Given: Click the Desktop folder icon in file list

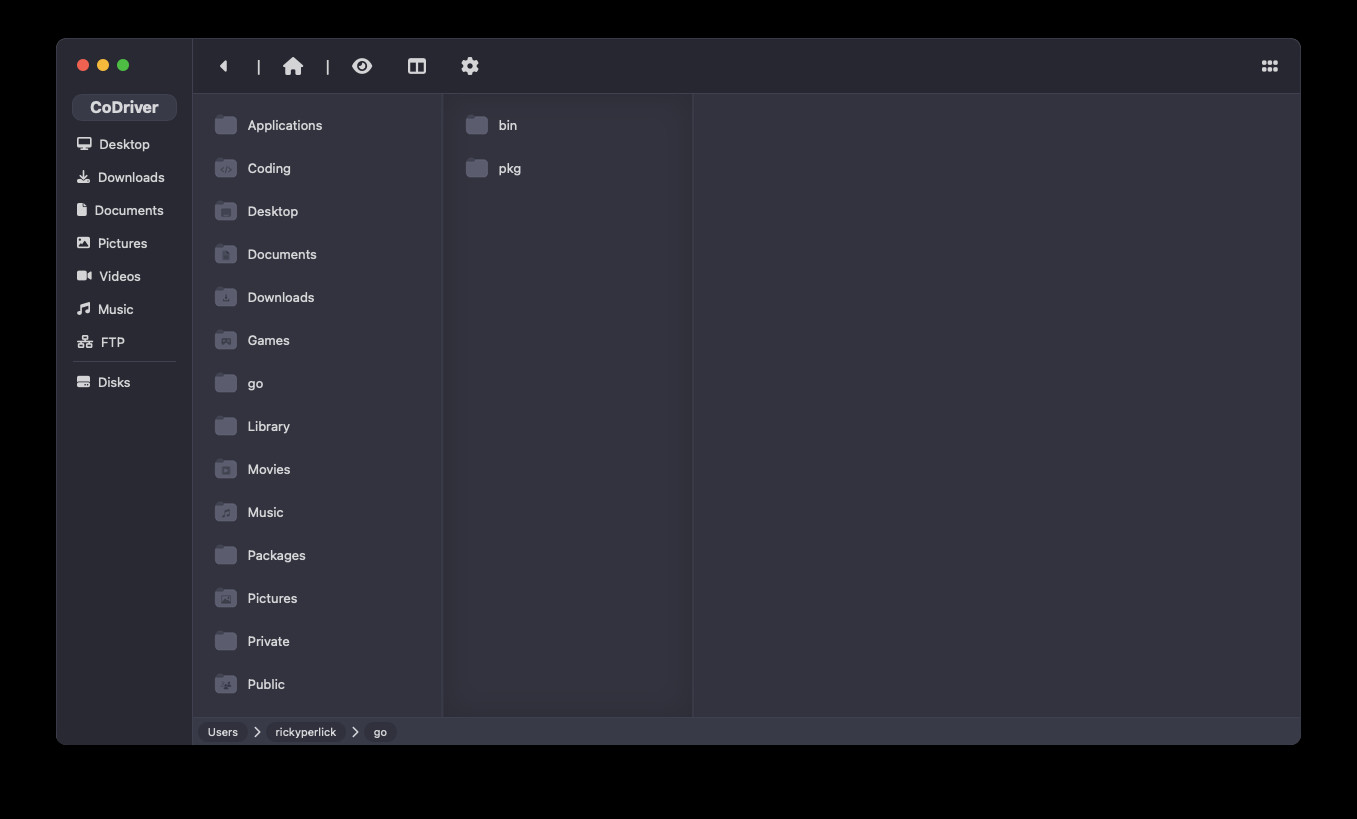Looking at the screenshot, I should (x=226, y=211).
